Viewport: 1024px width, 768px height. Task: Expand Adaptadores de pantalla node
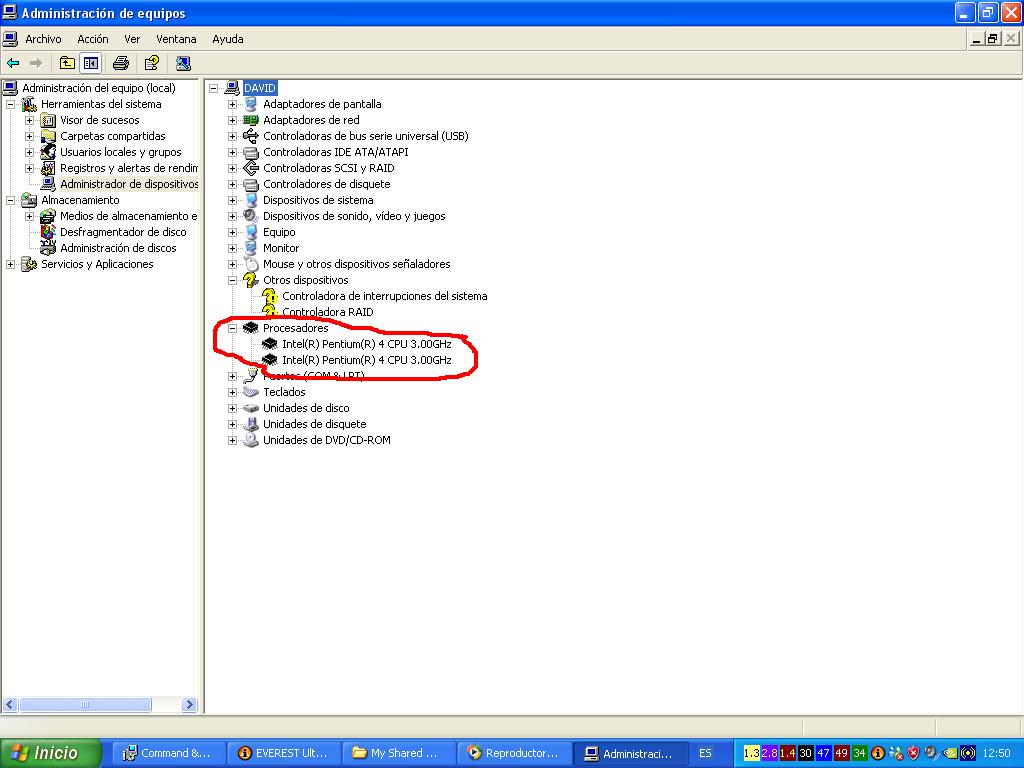(x=232, y=104)
